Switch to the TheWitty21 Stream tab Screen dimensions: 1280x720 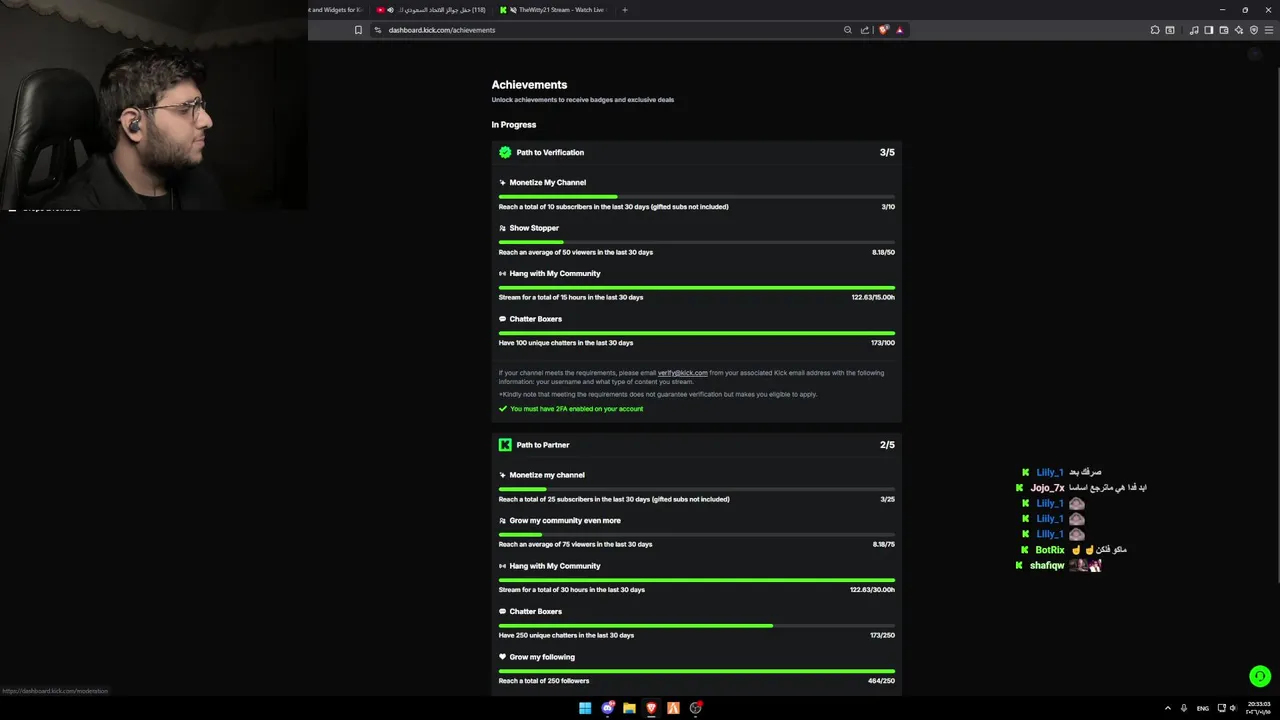click(556, 10)
